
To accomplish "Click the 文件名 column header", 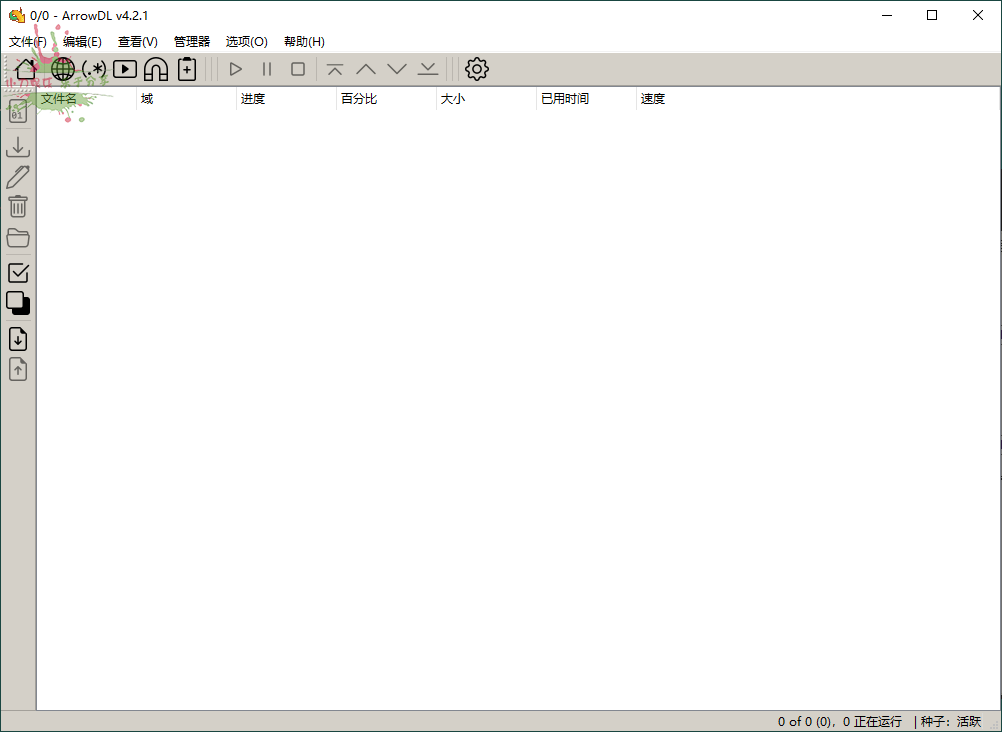I will [x=60, y=99].
